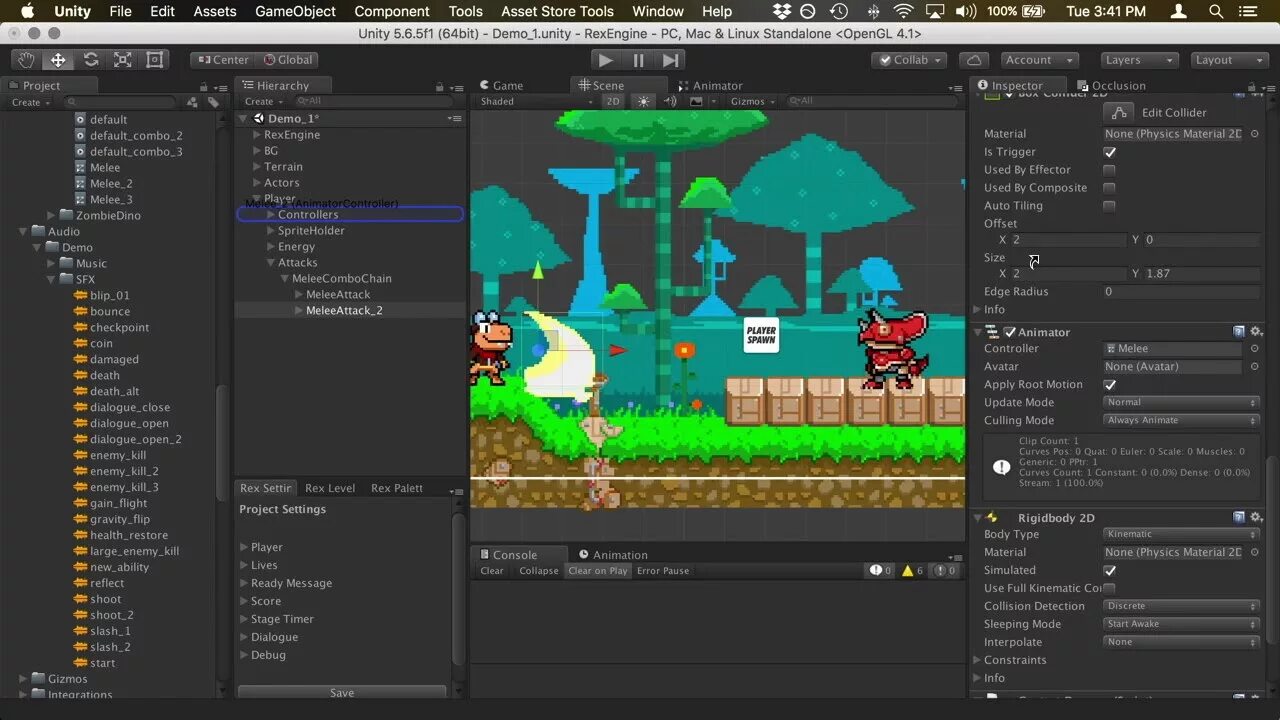Click the console Clear button

(x=492, y=571)
